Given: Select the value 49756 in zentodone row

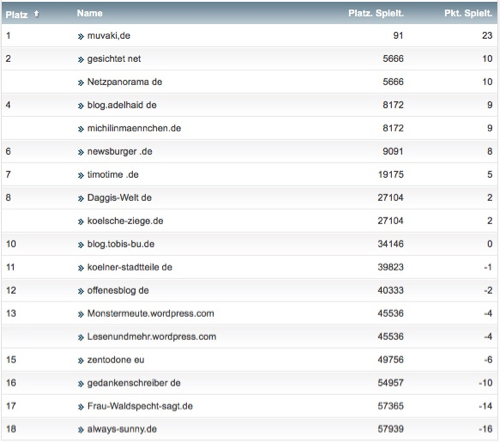Looking at the screenshot, I should (x=391, y=360).
